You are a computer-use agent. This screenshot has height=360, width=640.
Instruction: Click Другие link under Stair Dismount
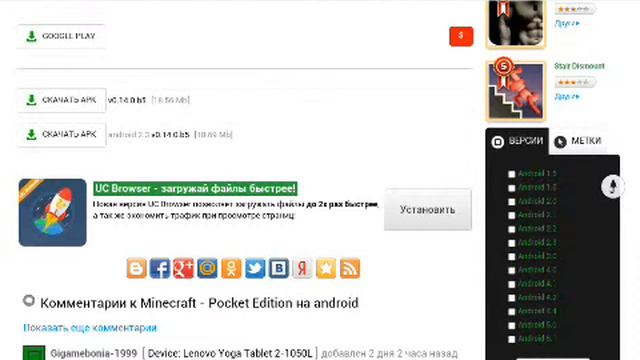(567, 97)
